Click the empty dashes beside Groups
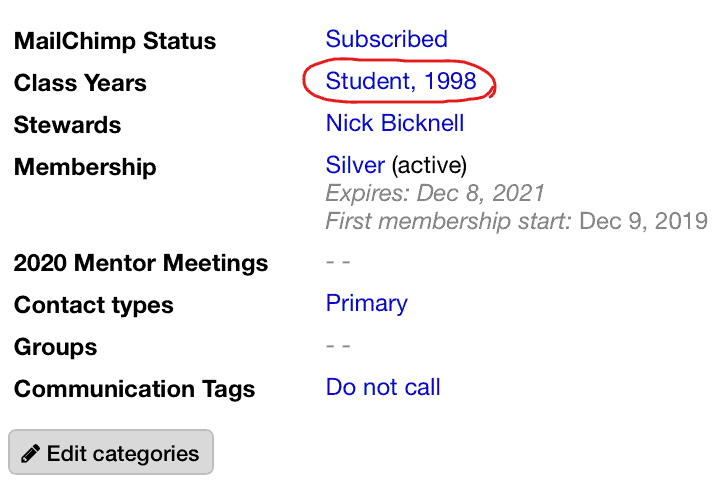This screenshot has height=499, width=723. [338, 346]
